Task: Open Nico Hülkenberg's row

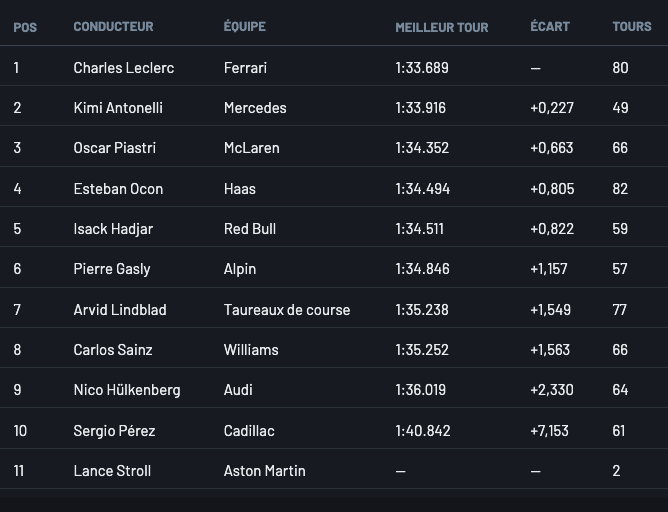Action: point(127,390)
